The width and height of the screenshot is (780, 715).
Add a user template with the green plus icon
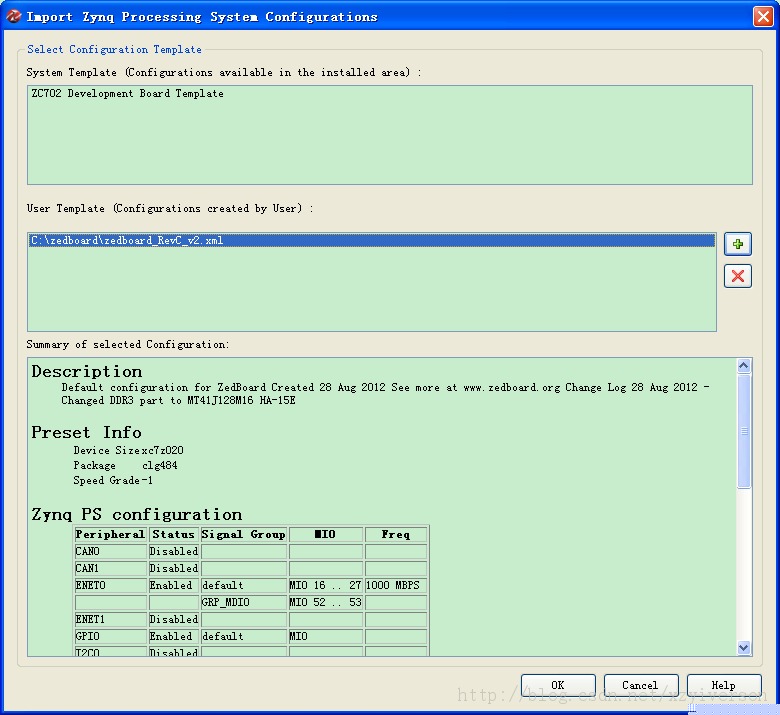coord(738,244)
